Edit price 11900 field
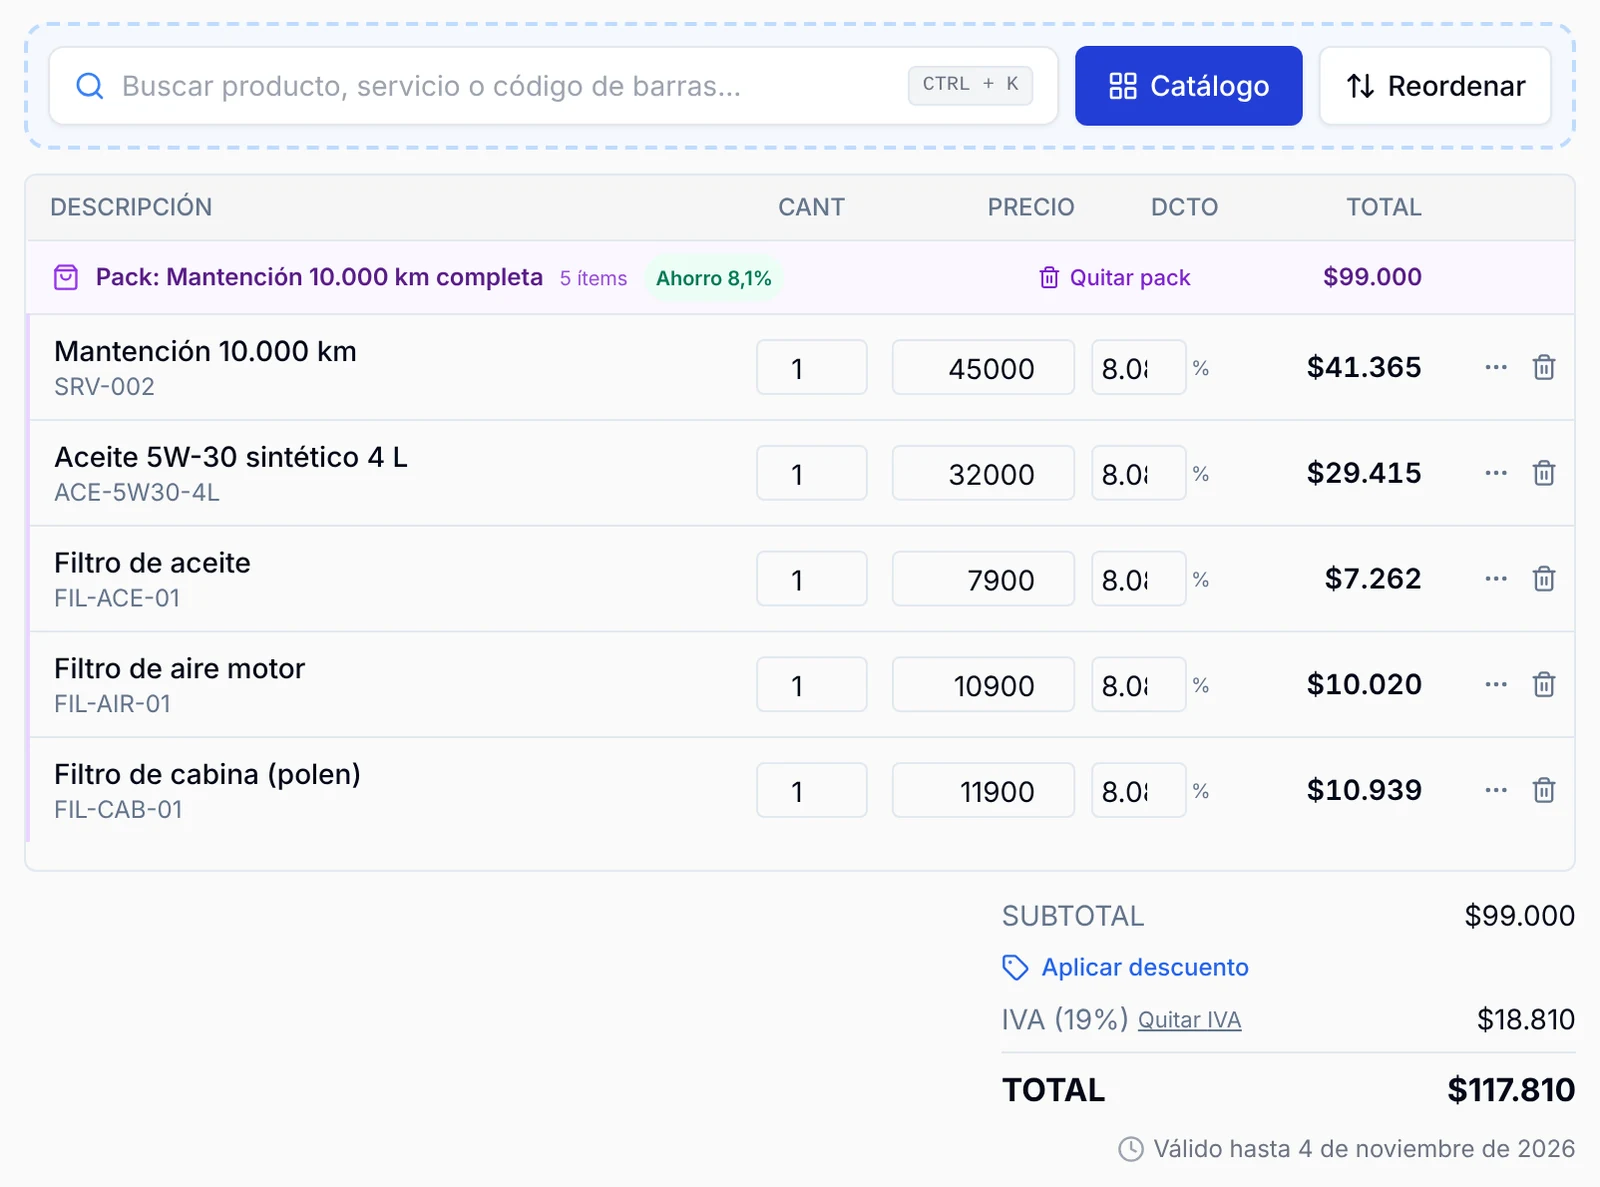This screenshot has width=1600, height=1187. [x=983, y=790]
